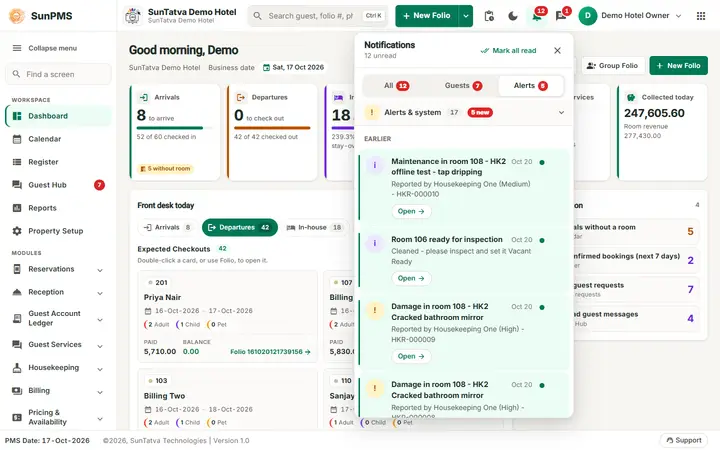Click the Collected today money icon
The height and width of the screenshot is (450, 720).
point(631,97)
